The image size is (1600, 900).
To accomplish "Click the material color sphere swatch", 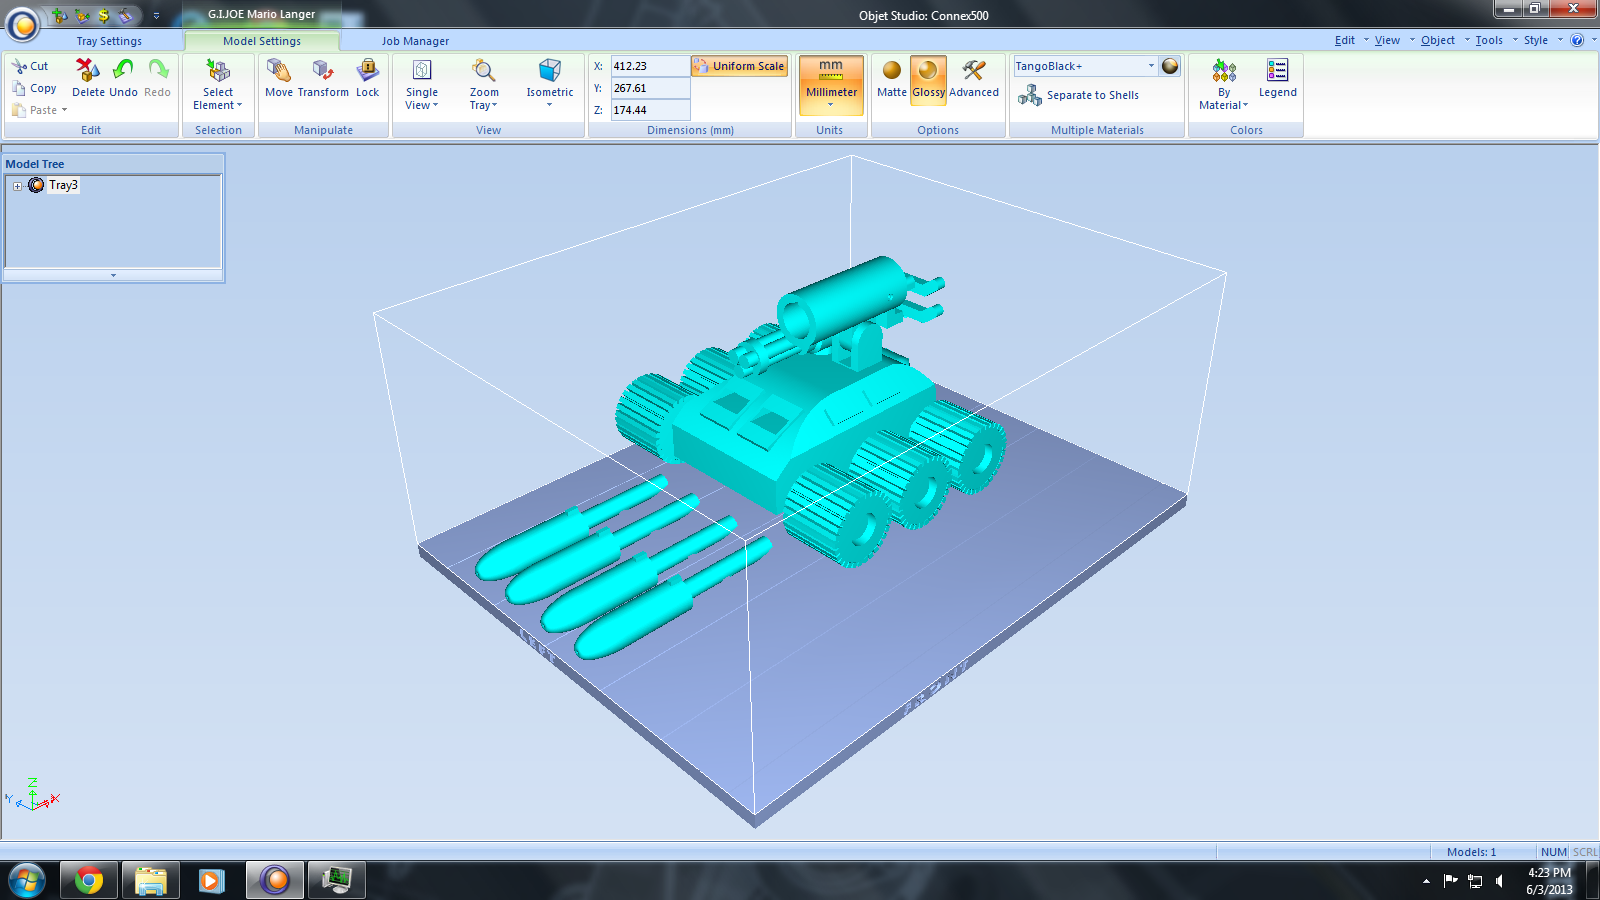I will click(1170, 66).
